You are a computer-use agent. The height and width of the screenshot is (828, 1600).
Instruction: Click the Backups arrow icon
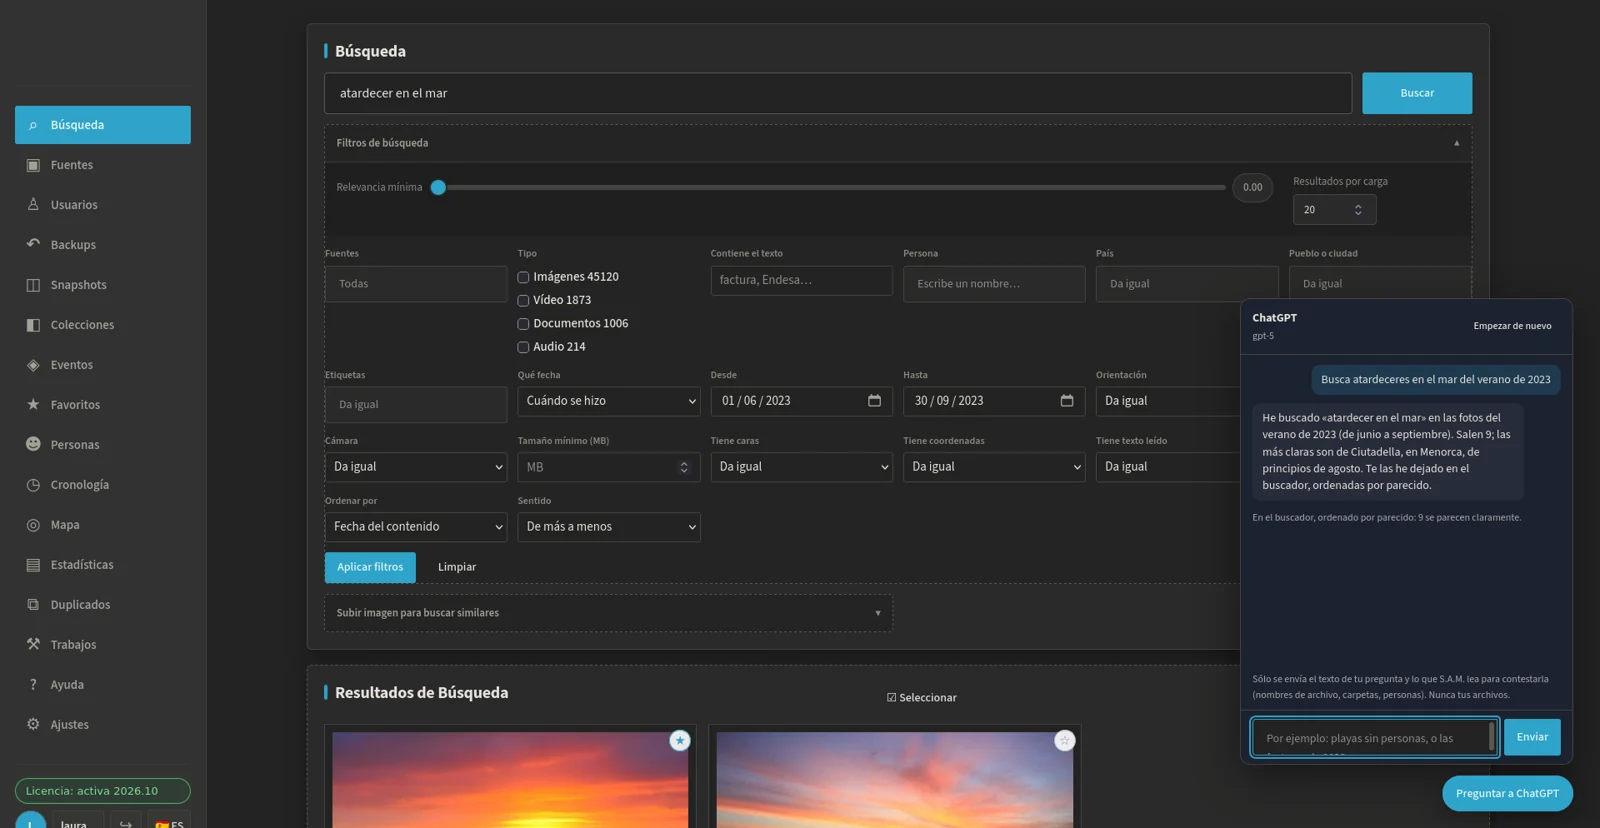tap(33, 244)
